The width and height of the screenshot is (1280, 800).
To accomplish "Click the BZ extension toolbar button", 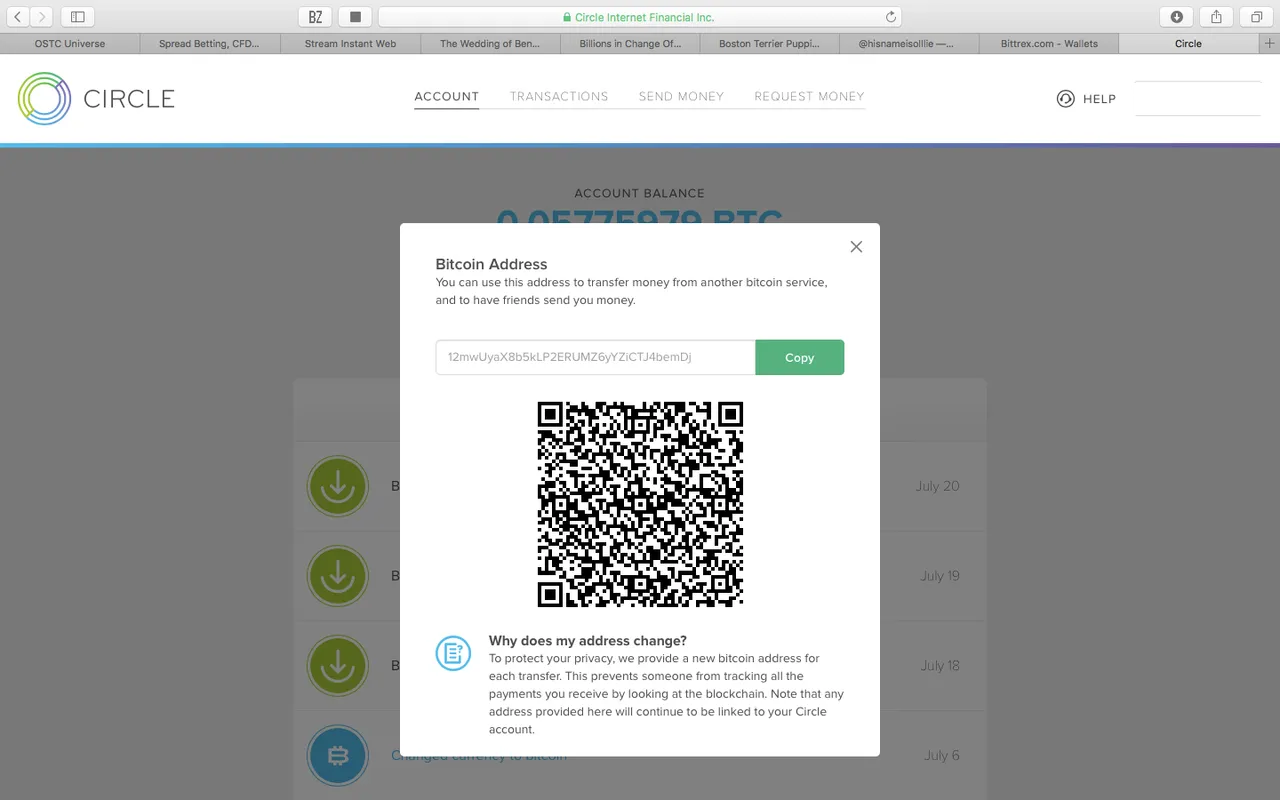I will pos(315,17).
